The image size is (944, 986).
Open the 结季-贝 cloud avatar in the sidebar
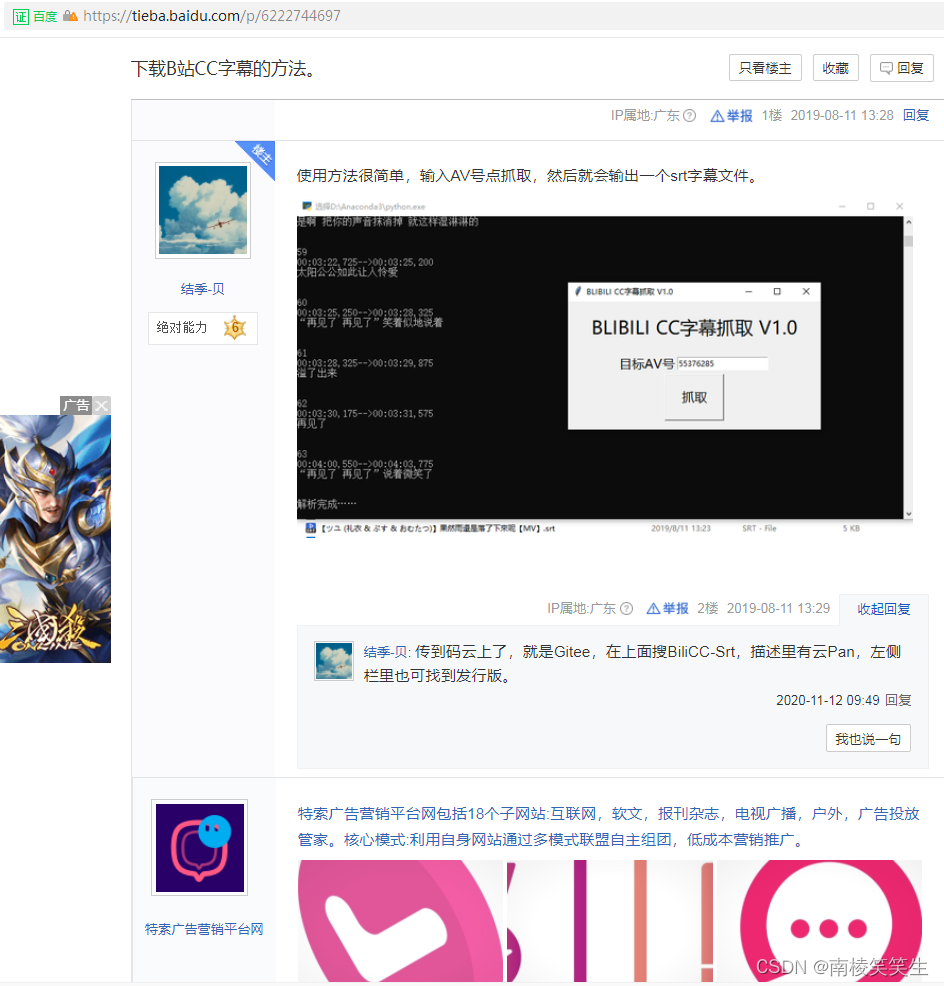pyautogui.click(x=203, y=210)
